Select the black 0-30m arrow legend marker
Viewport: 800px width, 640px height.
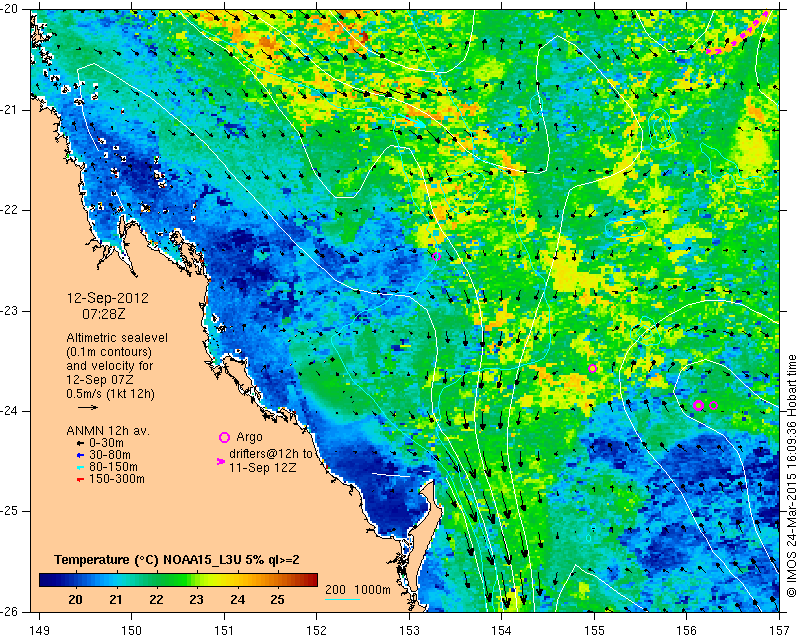[x=80, y=443]
